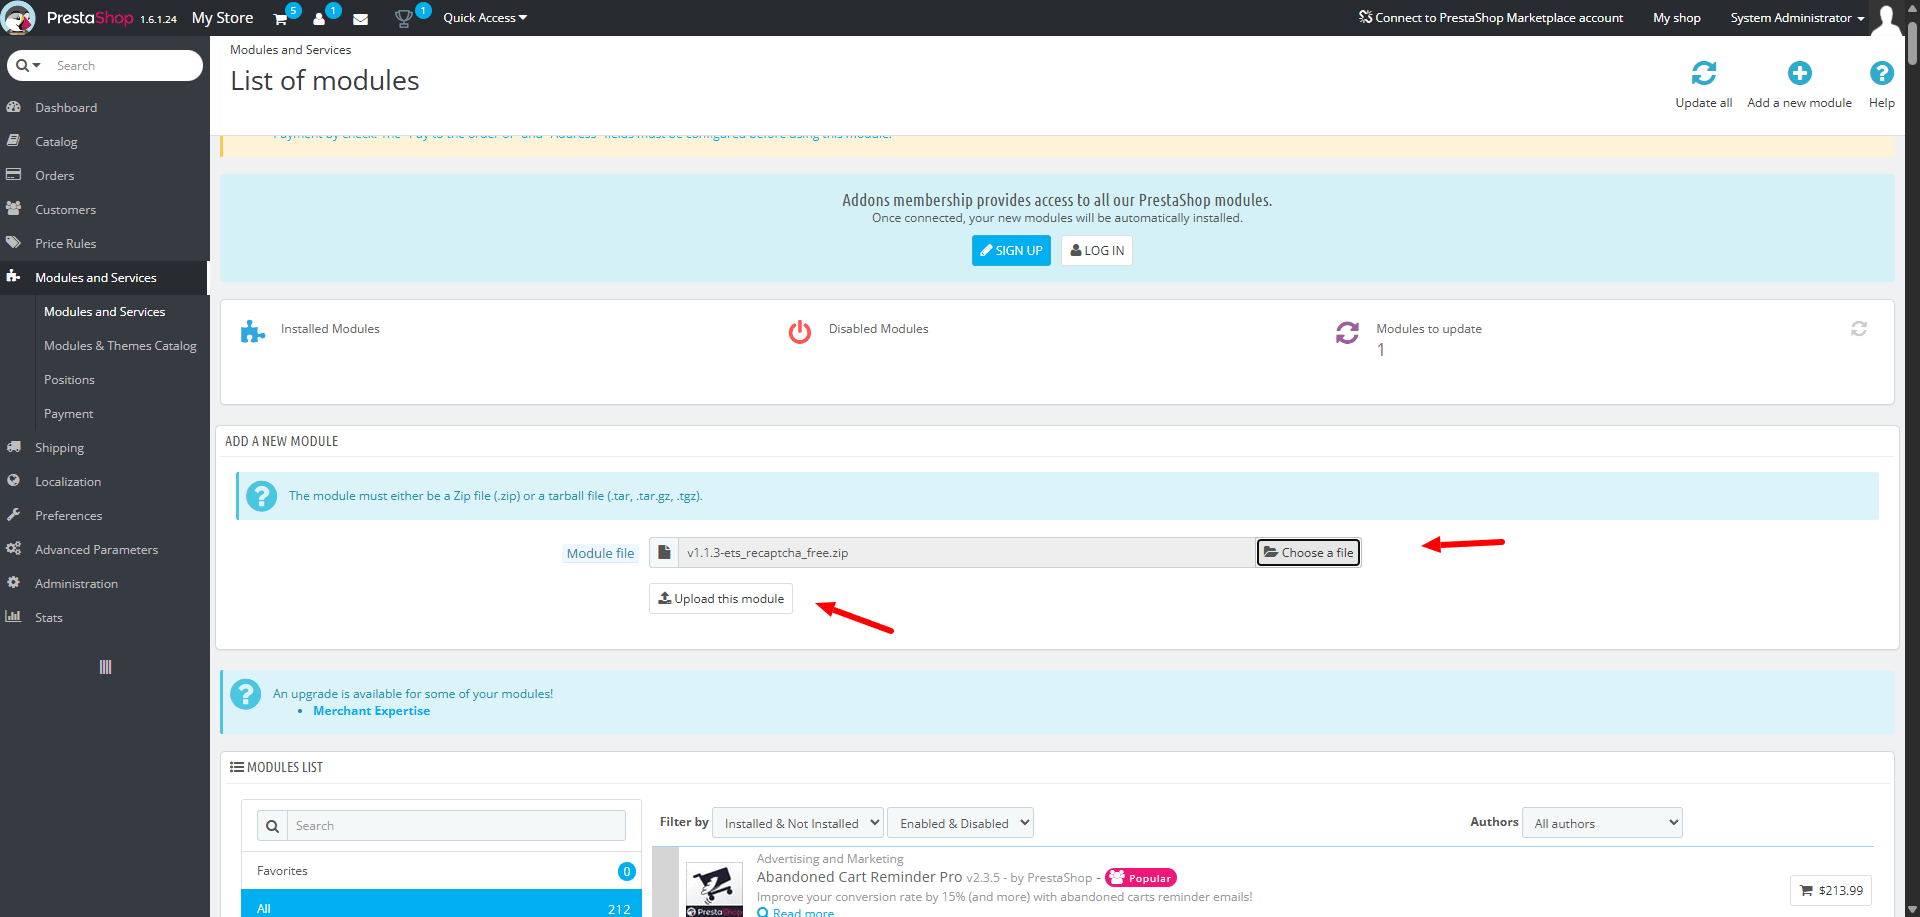Focus the modules list Search field
The height and width of the screenshot is (917, 1920).
(x=456, y=826)
